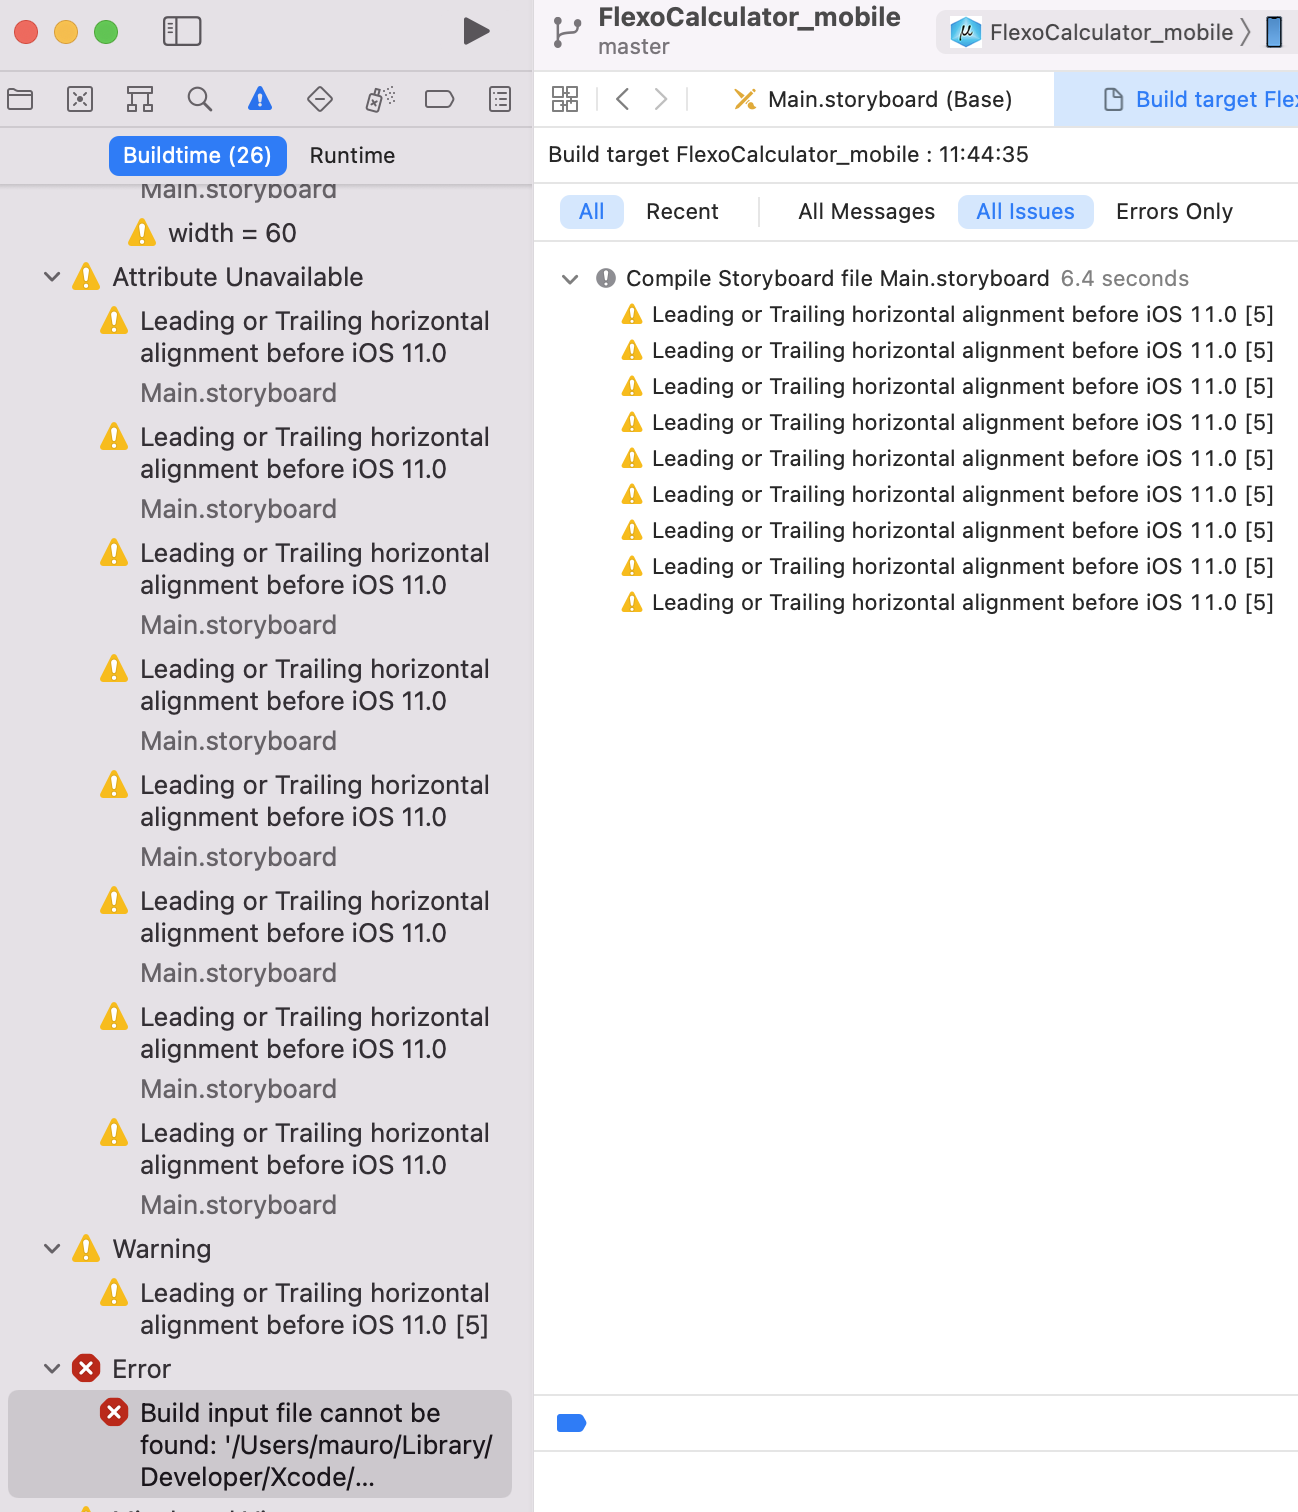This screenshot has width=1298, height=1512.
Task: Select first warning under Compile Storyboard
Action: (948, 315)
